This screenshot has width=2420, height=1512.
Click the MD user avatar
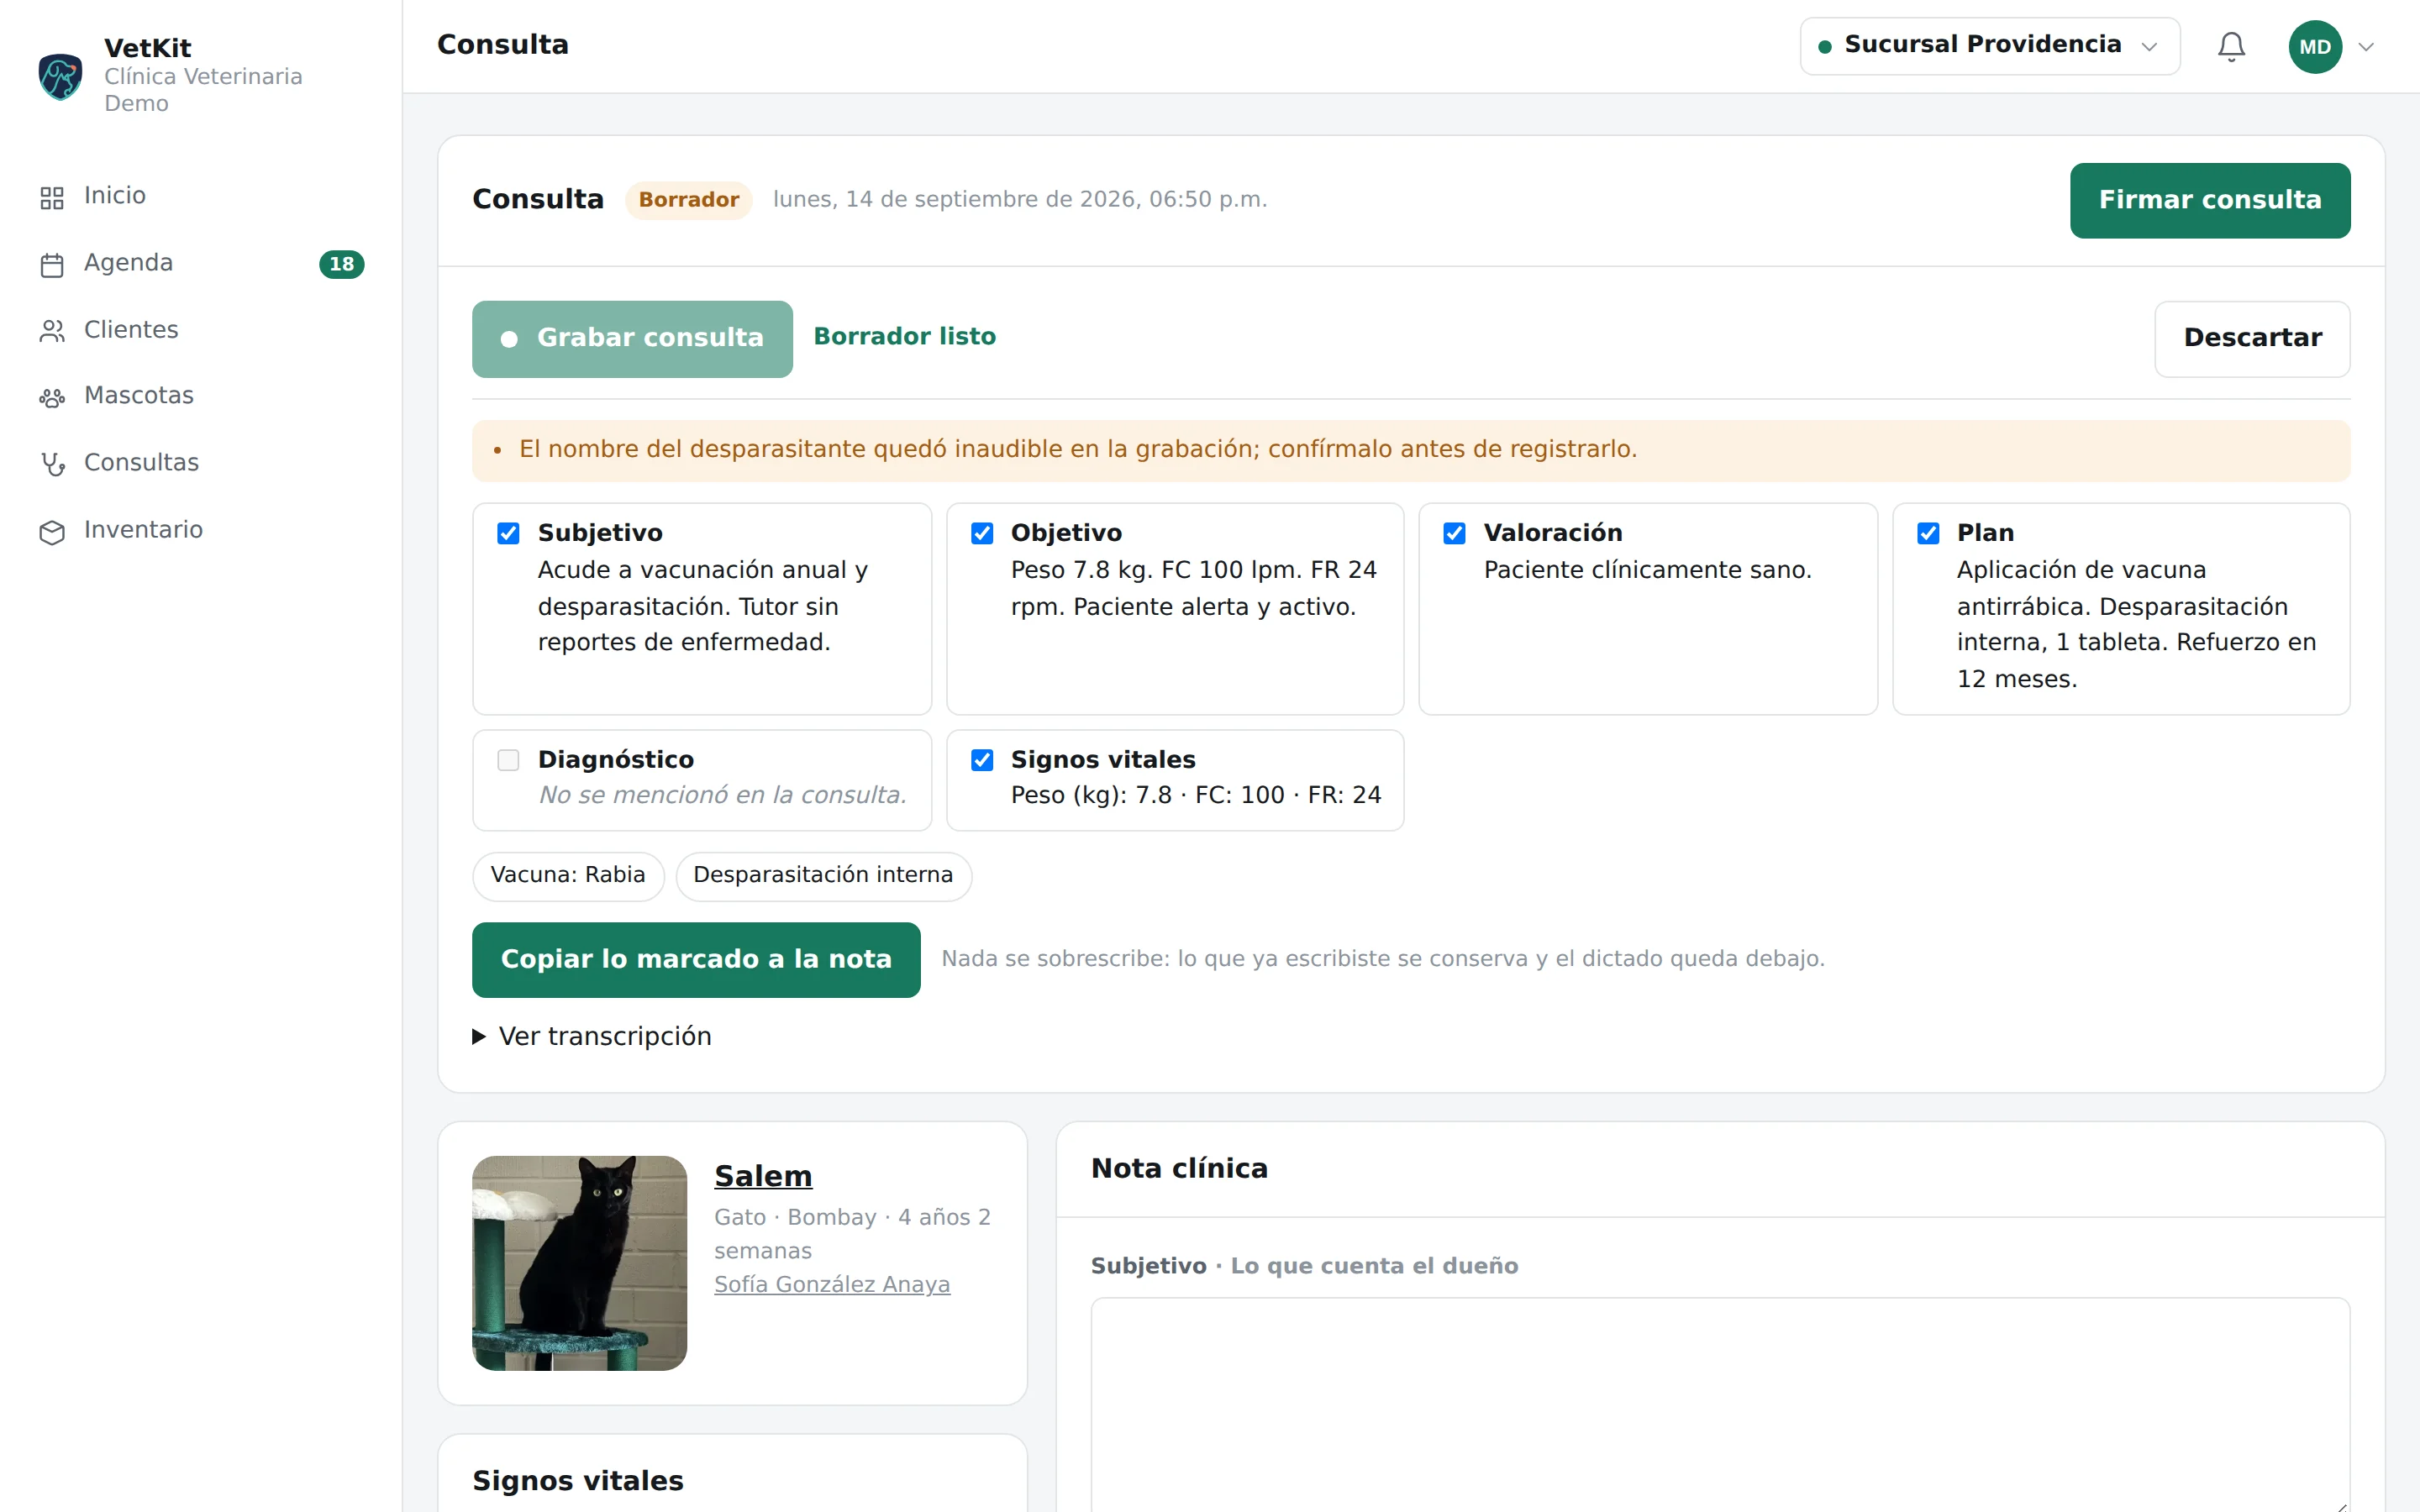click(2315, 46)
